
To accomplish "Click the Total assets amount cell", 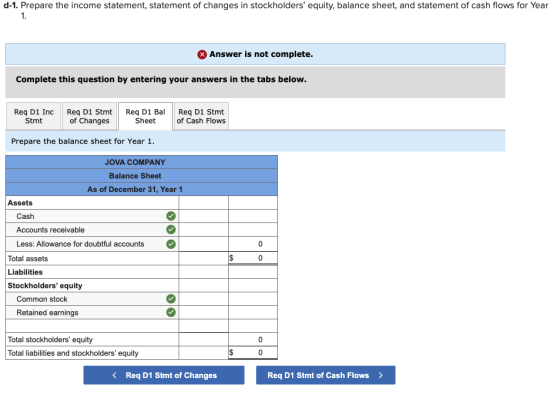I will [x=253, y=258].
